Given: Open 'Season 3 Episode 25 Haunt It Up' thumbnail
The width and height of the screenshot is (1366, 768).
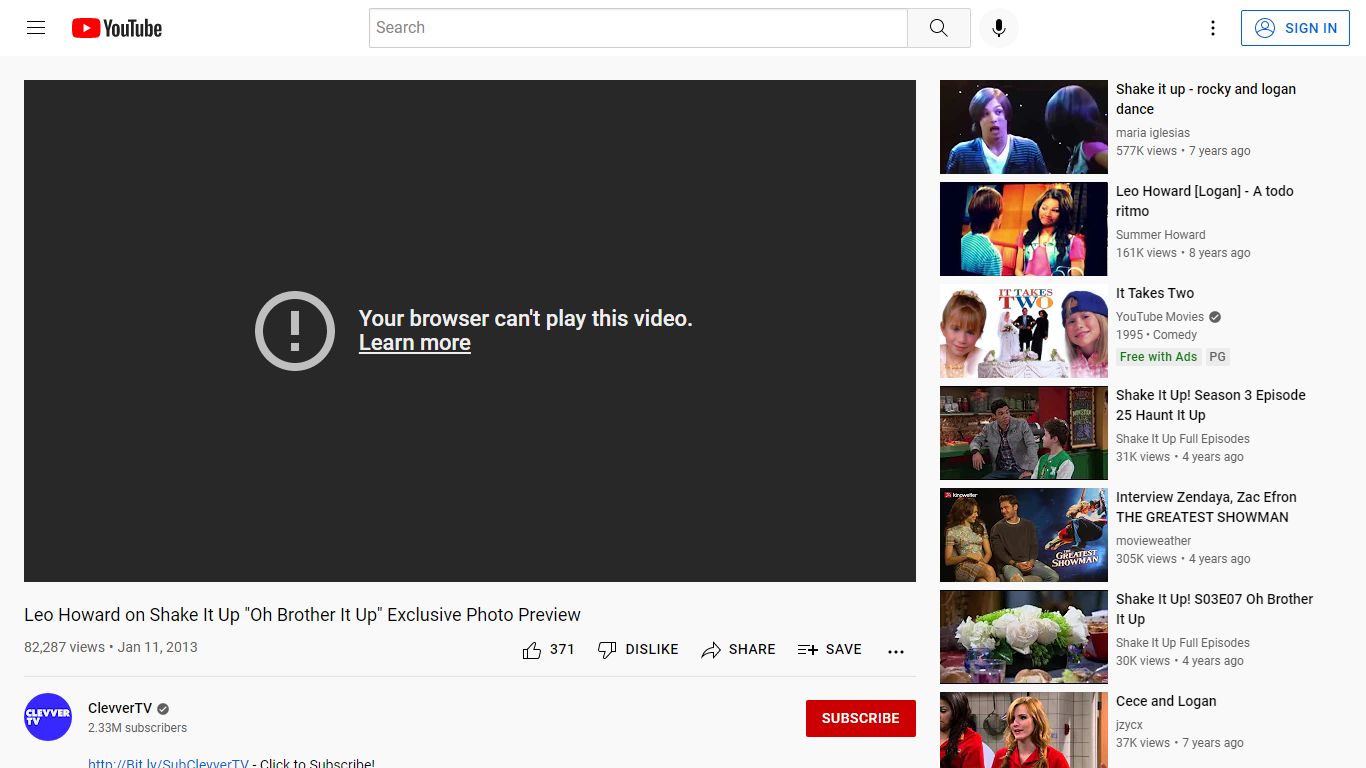Looking at the screenshot, I should click(1024, 433).
